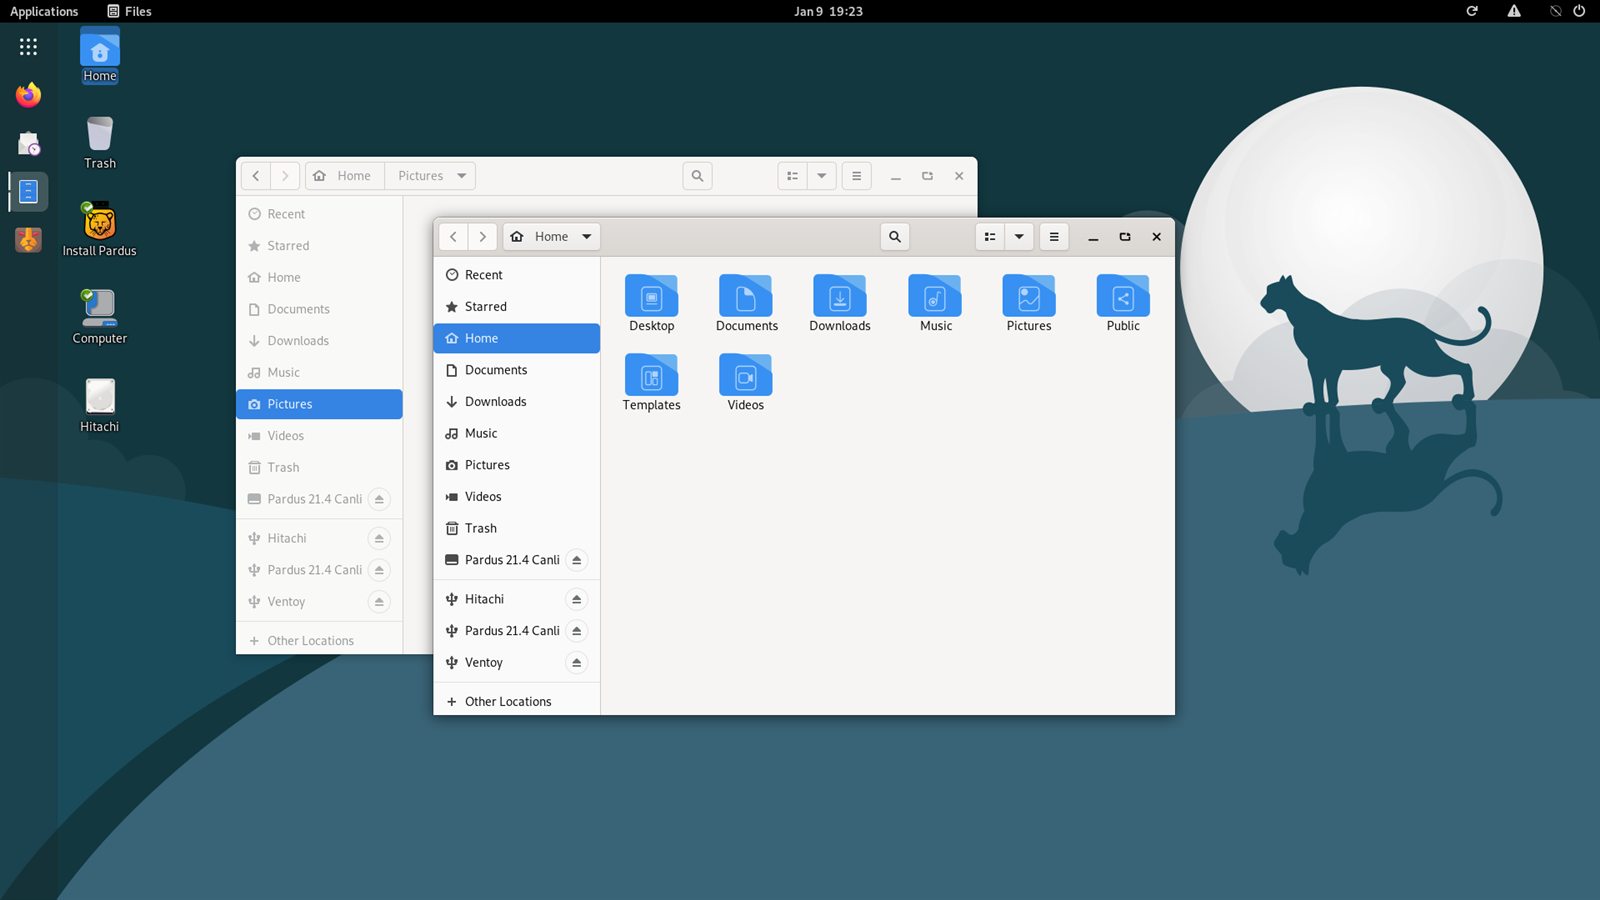Screen dimensions: 1600x900
Task: Open the Files app menu in the top bar
Action: click(129, 11)
